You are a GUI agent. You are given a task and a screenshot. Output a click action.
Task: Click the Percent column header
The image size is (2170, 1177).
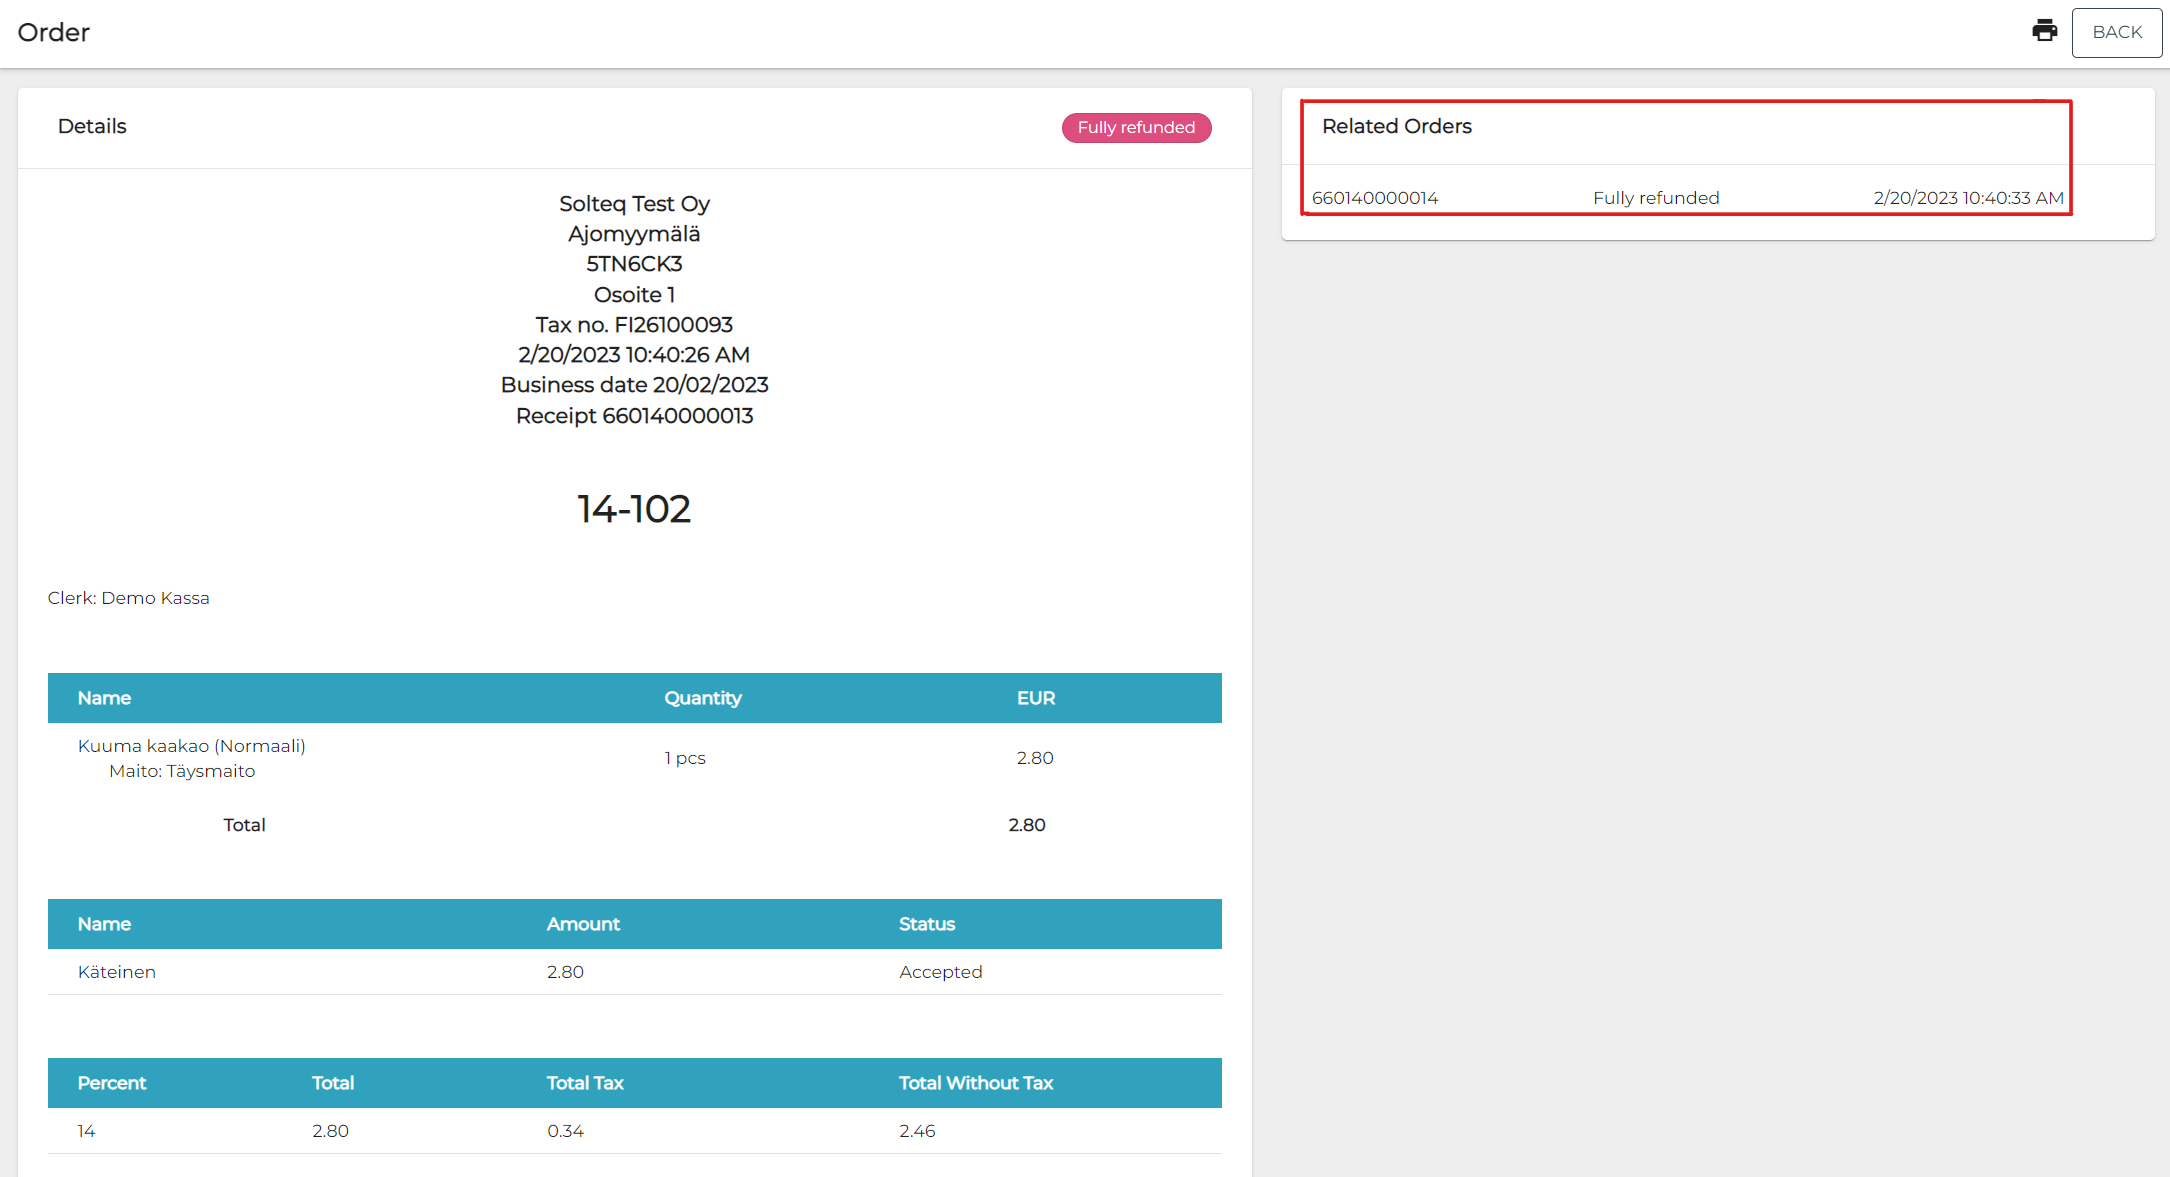coord(112,1083)
